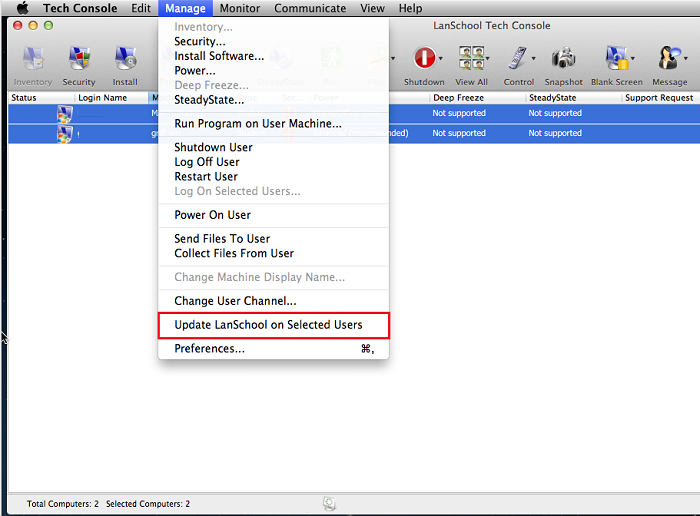The image size is (700, 516).
Task: Close the Manage menu
Action: [185, 8]
